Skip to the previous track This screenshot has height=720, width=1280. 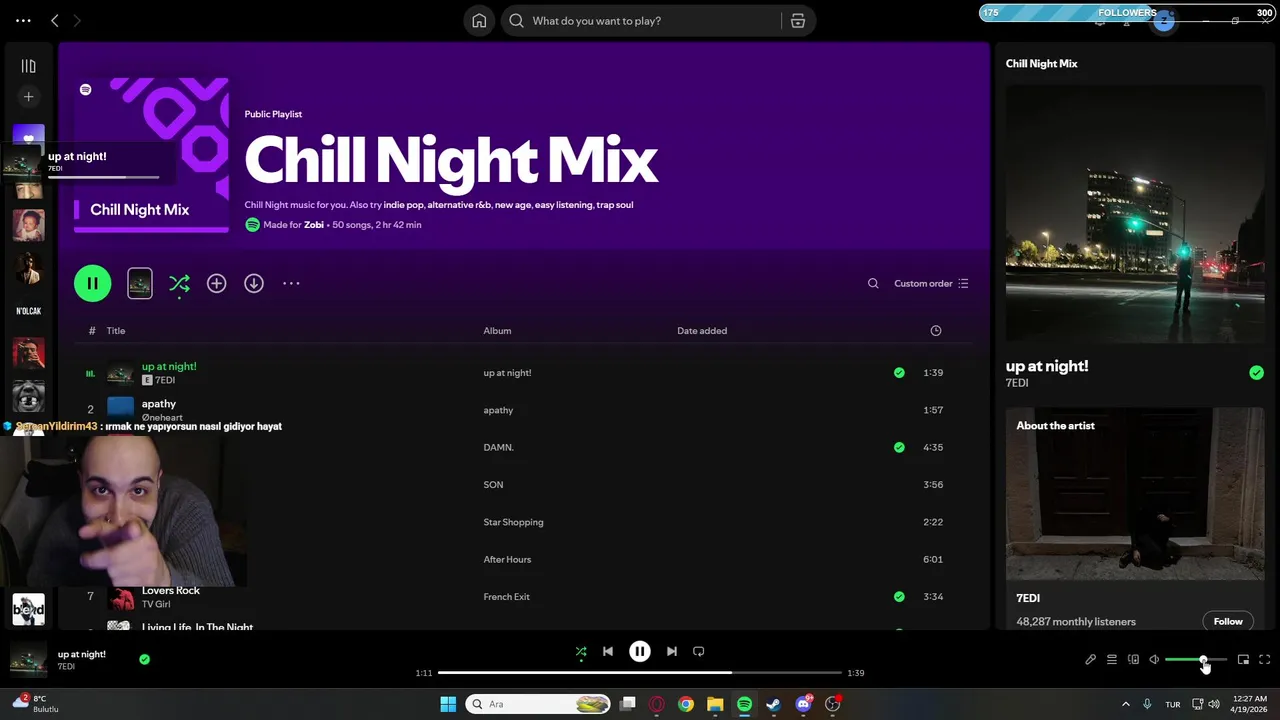(x=608, y=652)
